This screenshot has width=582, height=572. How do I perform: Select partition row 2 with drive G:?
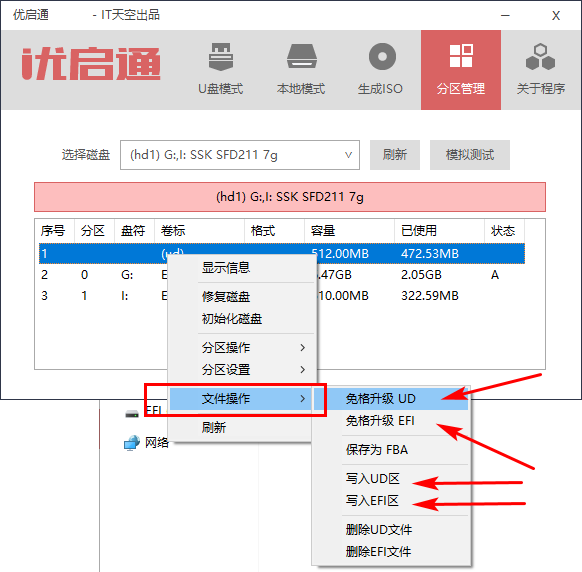point(282,275)
